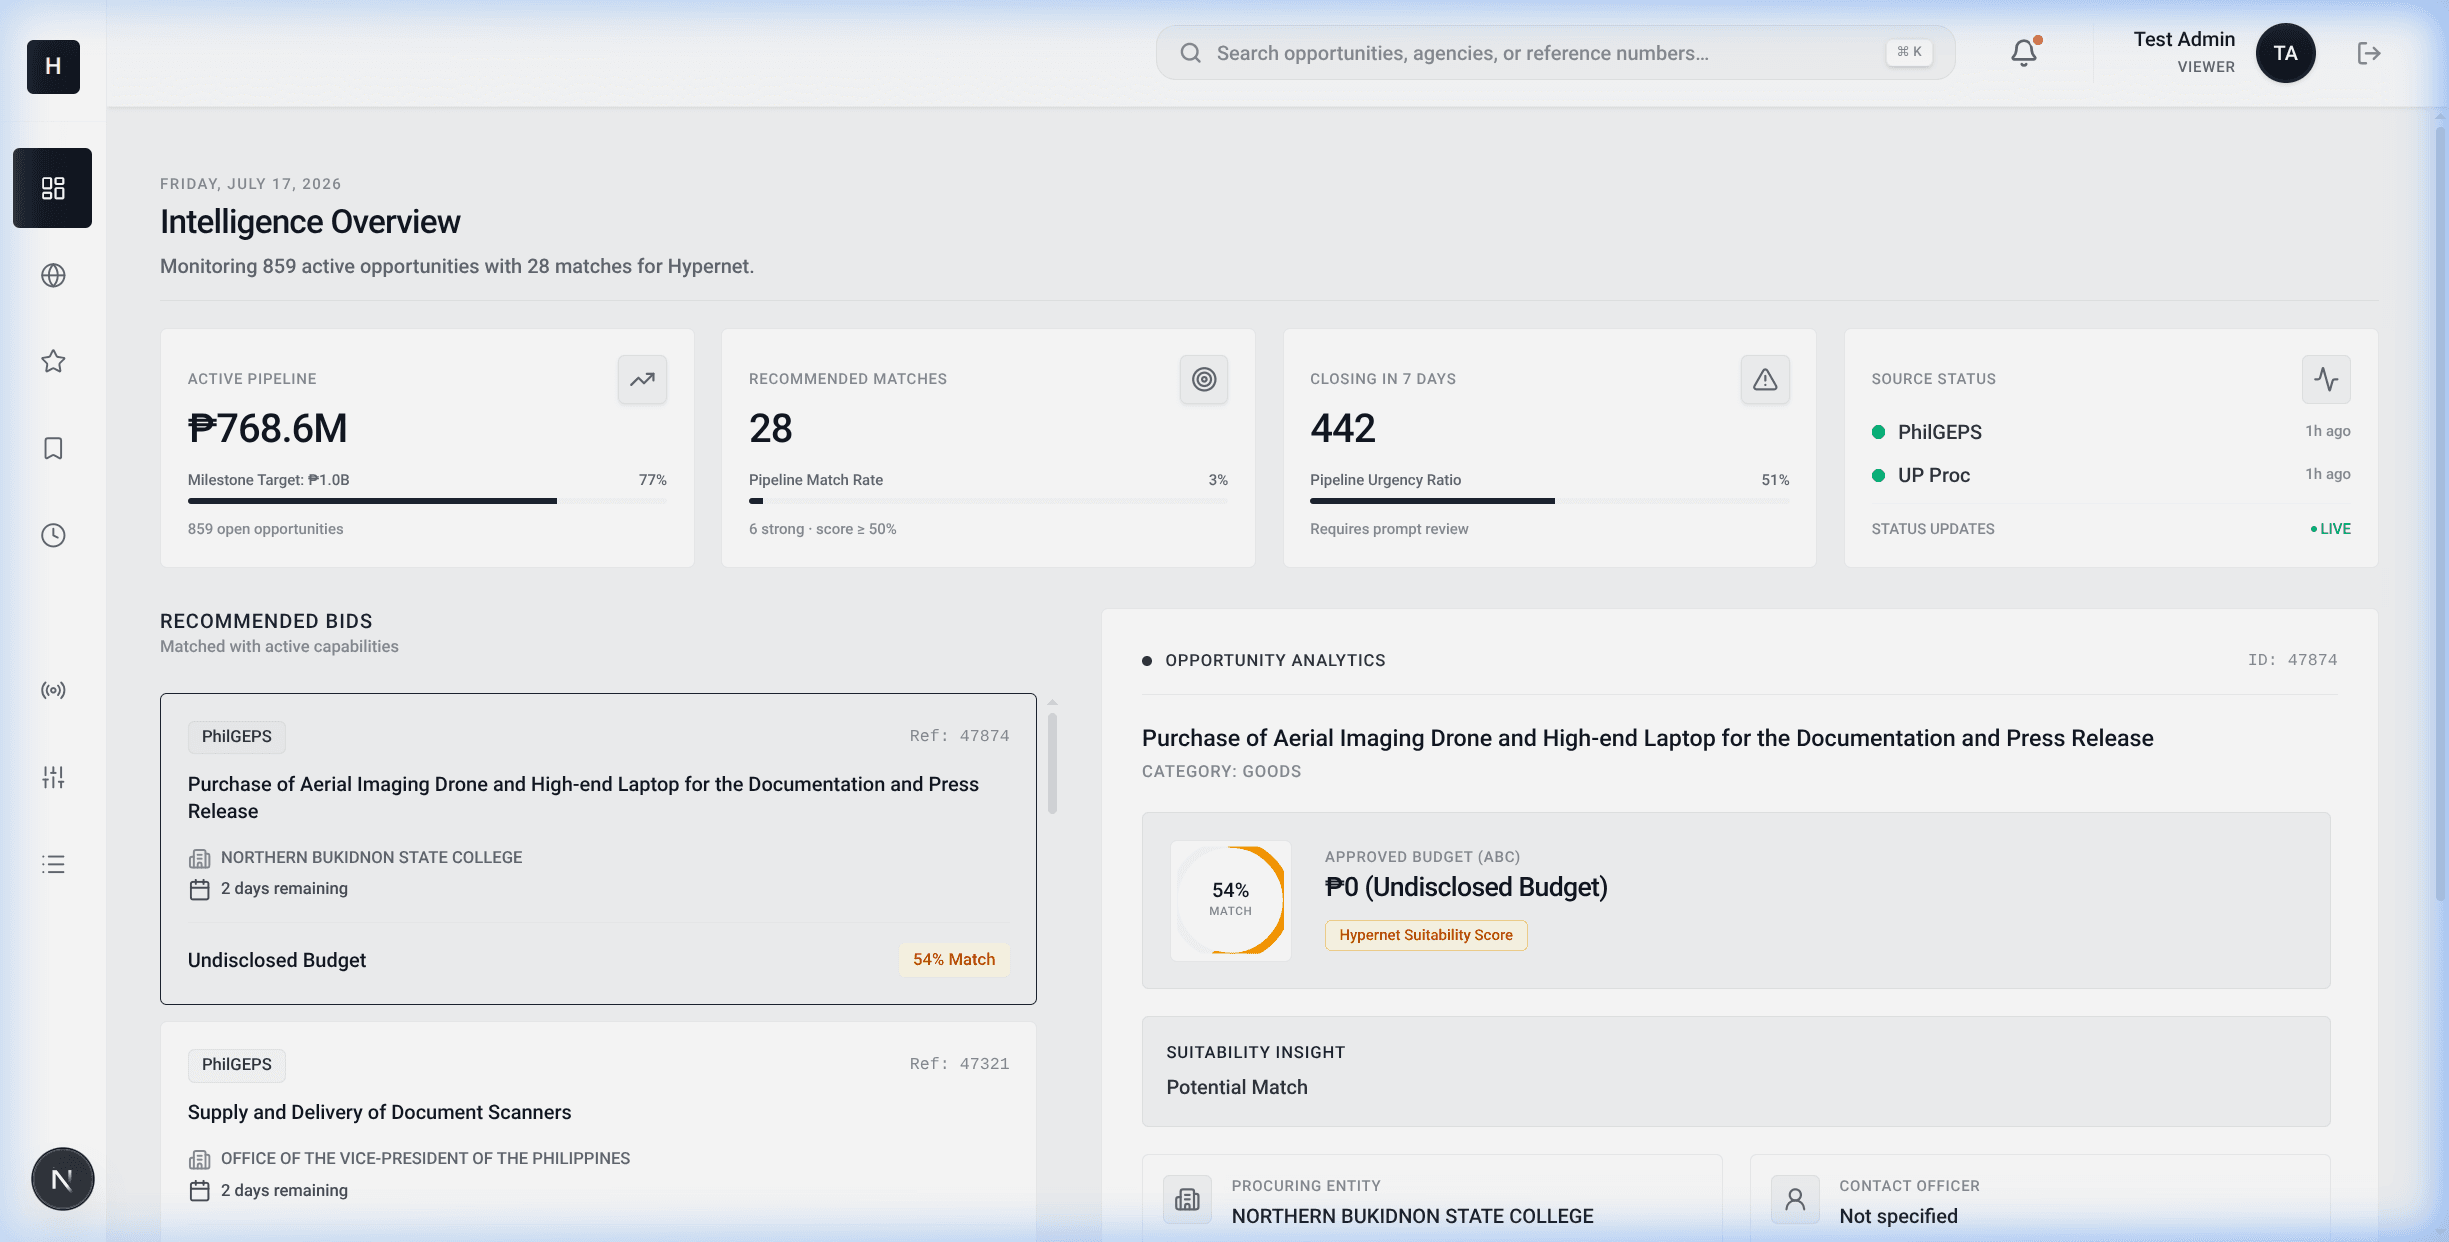
Task: Open the globe icon in sidebar
Action: (53, 275)
